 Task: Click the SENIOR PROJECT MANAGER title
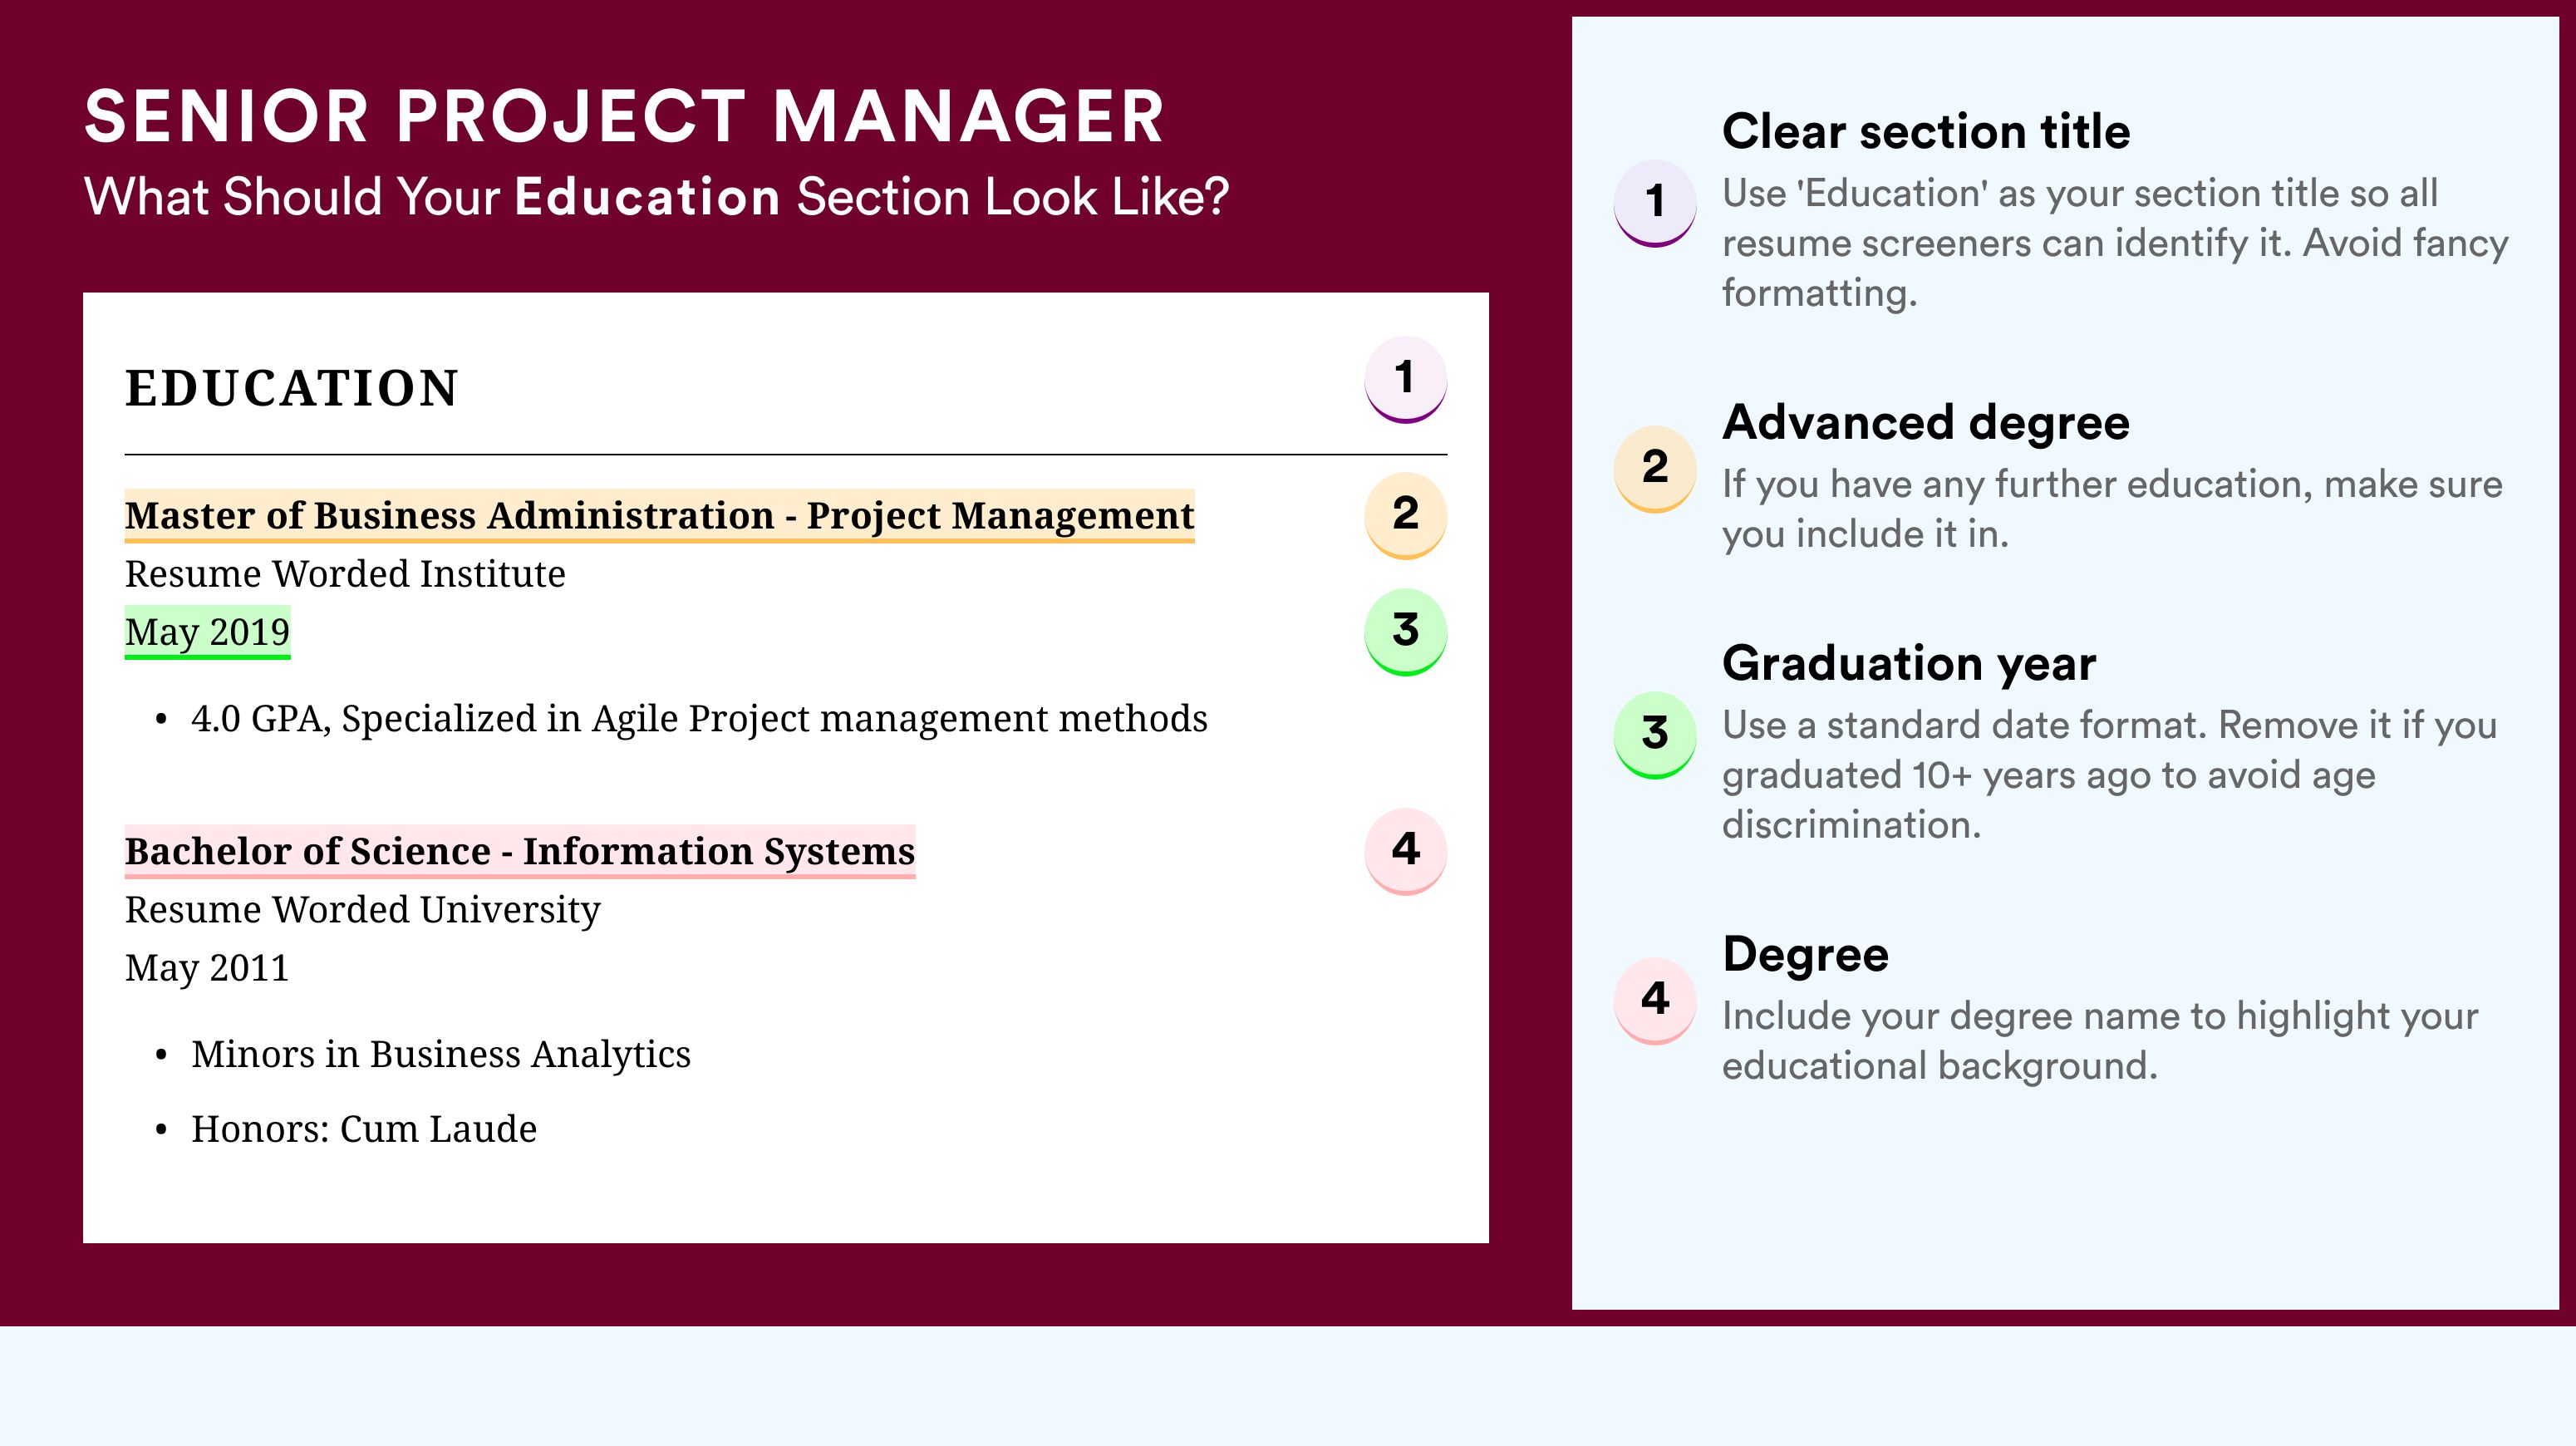(x=624, y=116)
